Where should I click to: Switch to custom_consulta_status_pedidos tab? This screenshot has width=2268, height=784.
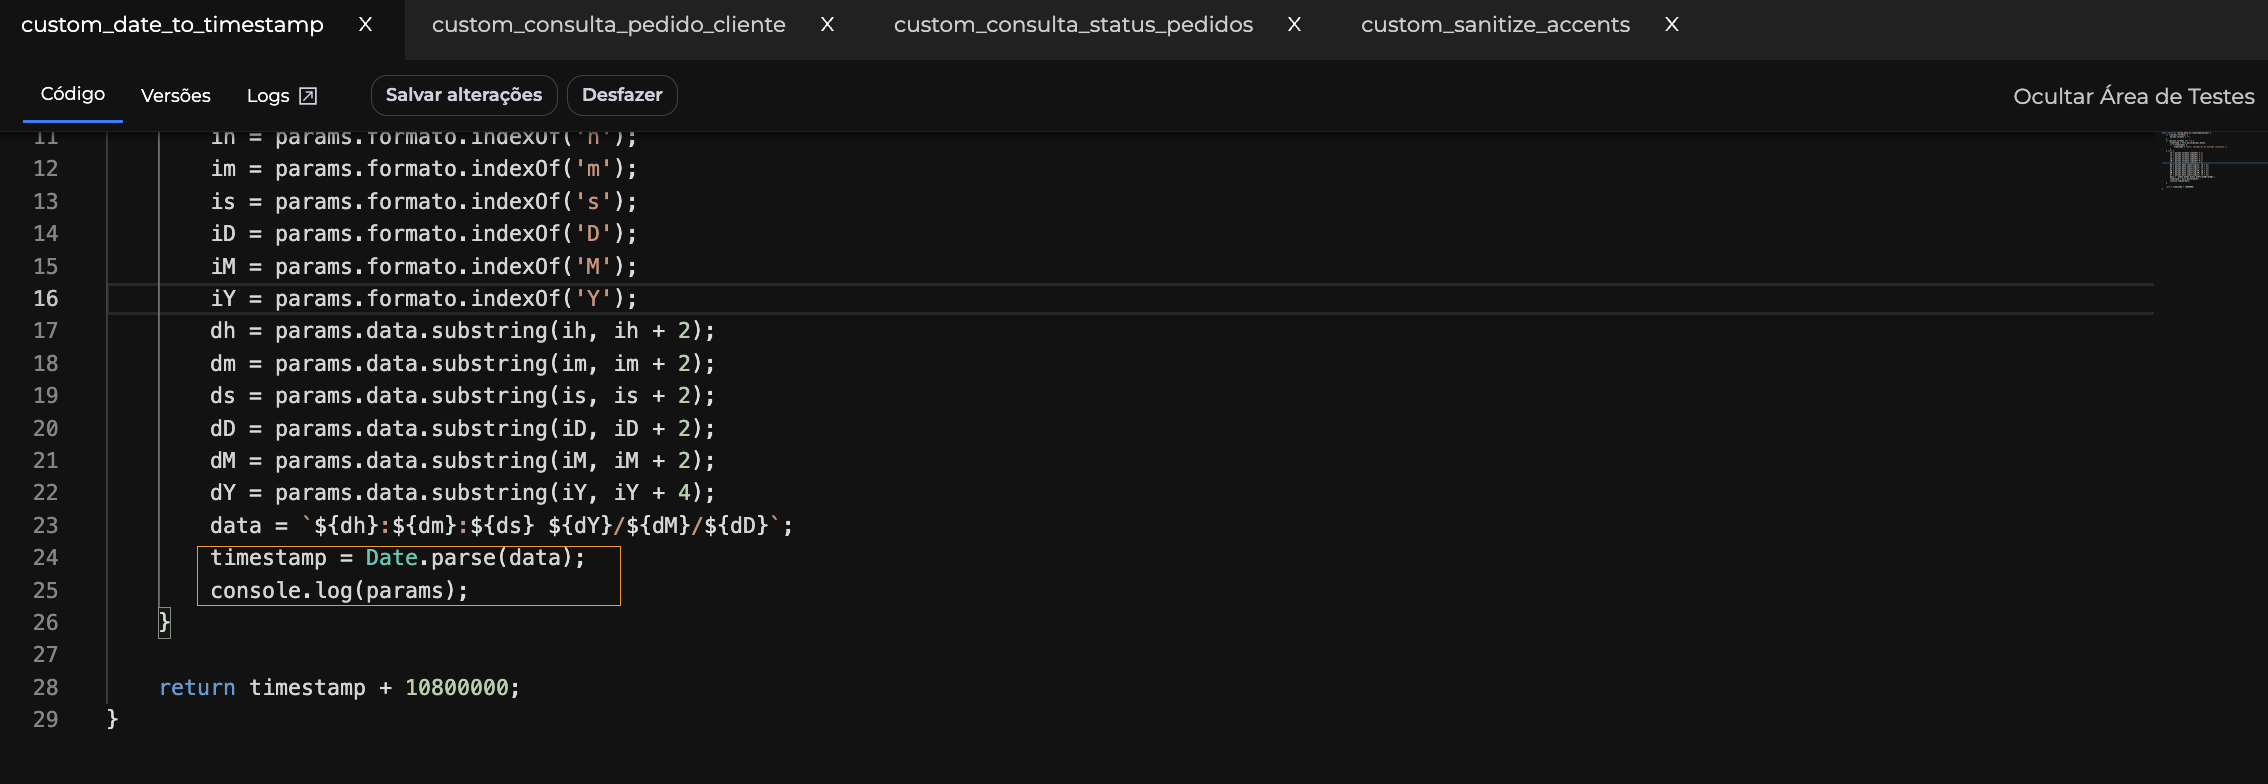[x=1072, y=25]
